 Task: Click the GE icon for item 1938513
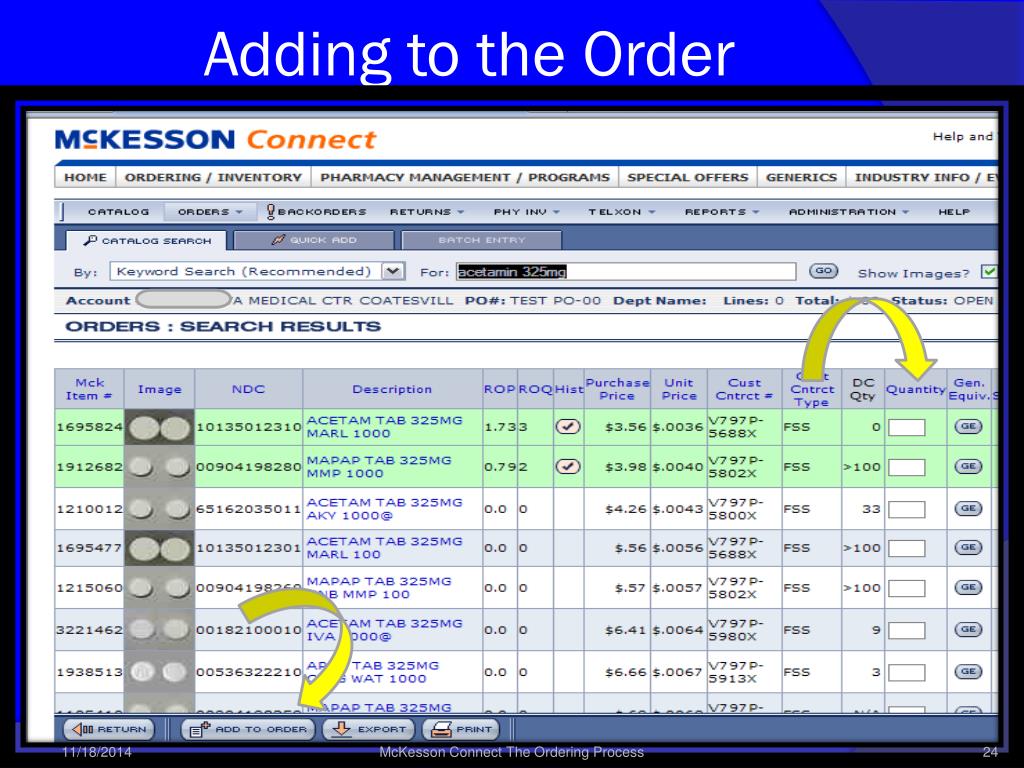click(968, 671)
